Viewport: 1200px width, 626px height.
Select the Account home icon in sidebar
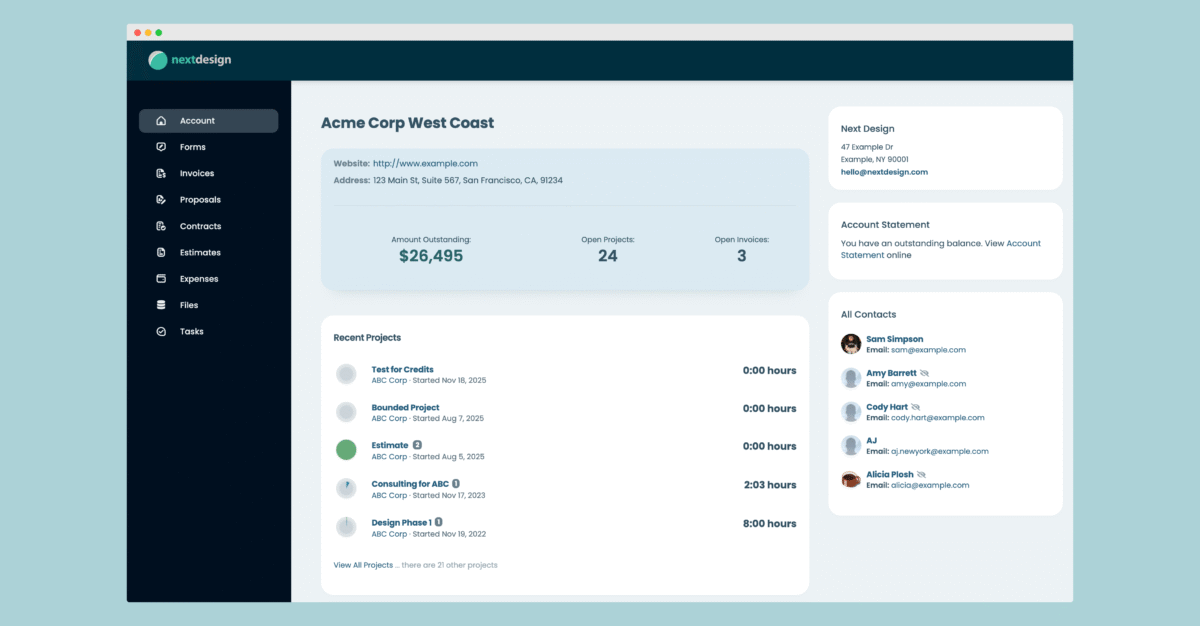pyautogui.click(x=160, y=120)
